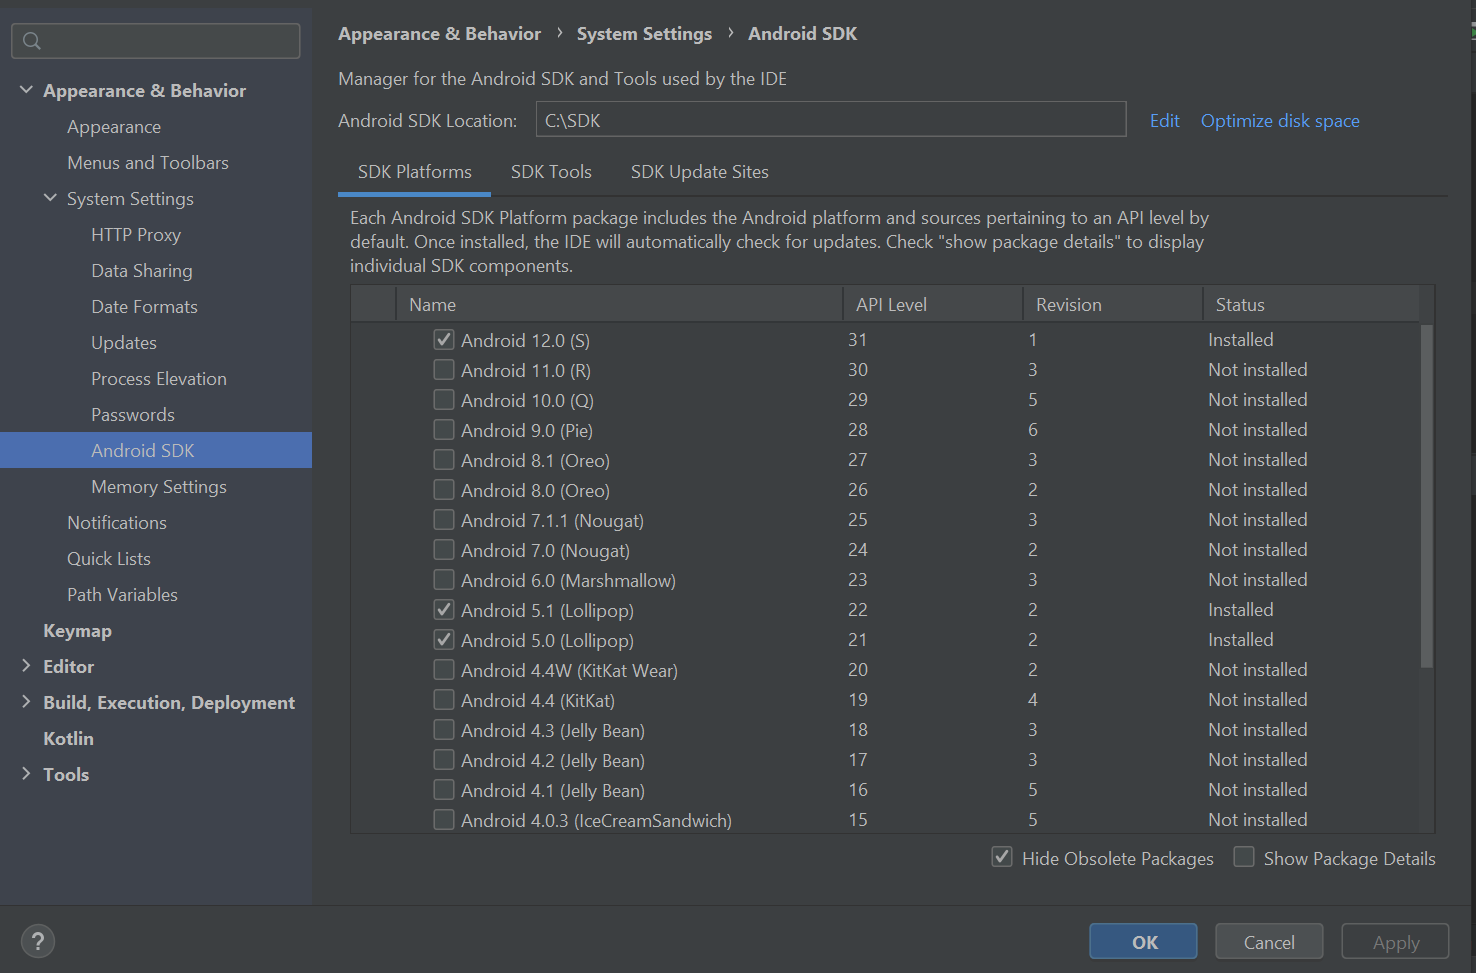Expand Build, Execution, Deployment section

click(x=26, y=702)
